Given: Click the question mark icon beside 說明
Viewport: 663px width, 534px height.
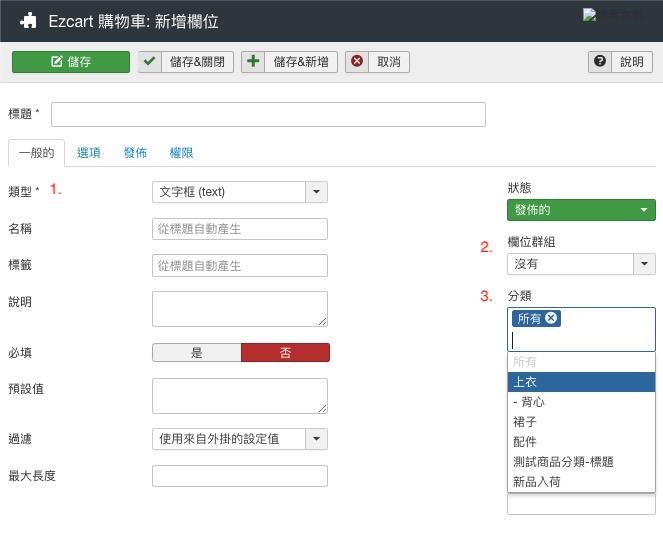Looking at the screenshot, I should tap(600, 62).
